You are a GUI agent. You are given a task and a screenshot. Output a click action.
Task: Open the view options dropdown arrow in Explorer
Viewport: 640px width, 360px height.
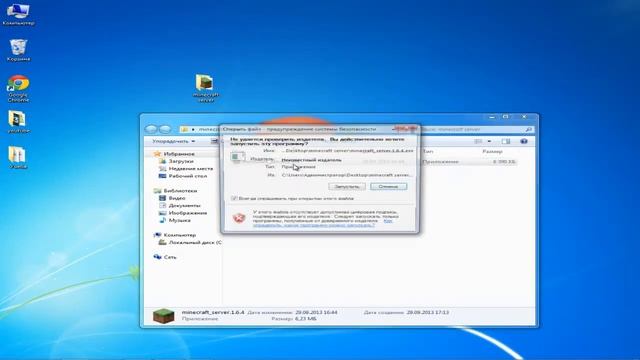pyautogui.click(x=489, y=141)
